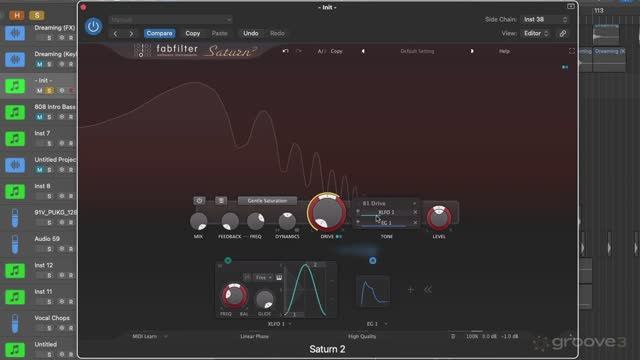Click the Undo button in header
This screenshot has height=360, width=640.
pyautogui.click(x=251, y=33)
